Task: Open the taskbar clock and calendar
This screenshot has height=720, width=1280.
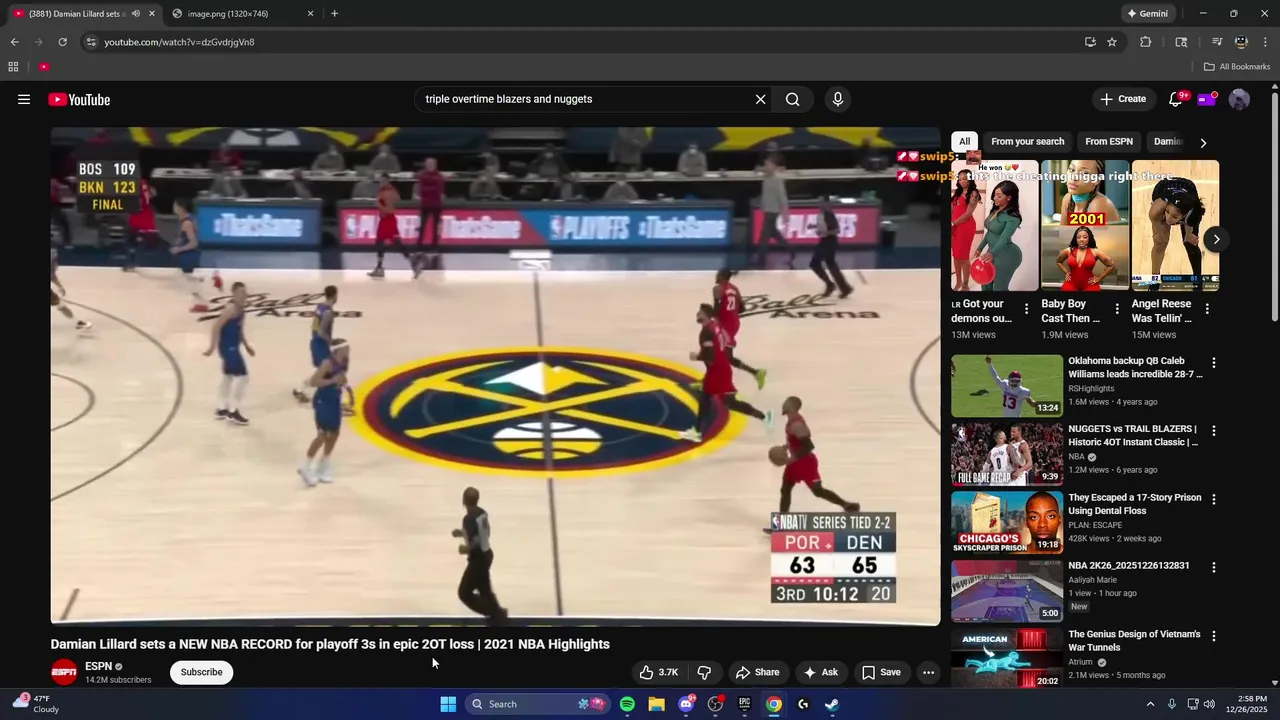Action: coord(1244,704)
